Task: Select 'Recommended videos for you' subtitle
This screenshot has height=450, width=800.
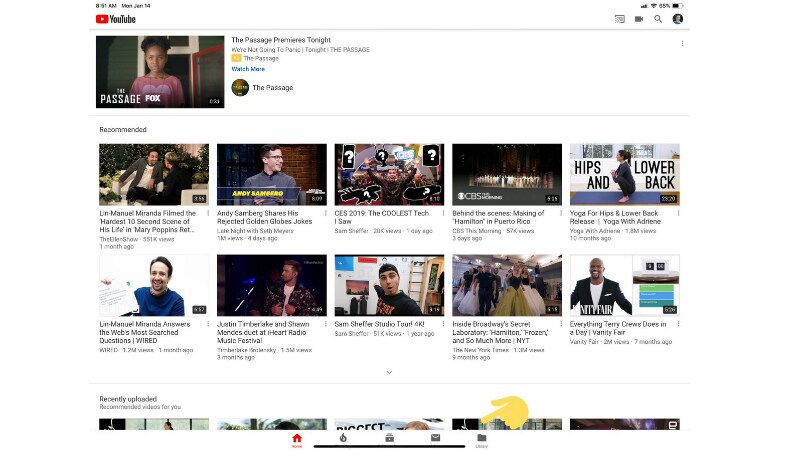Action: pyautogui.click(x=140, y=407)
